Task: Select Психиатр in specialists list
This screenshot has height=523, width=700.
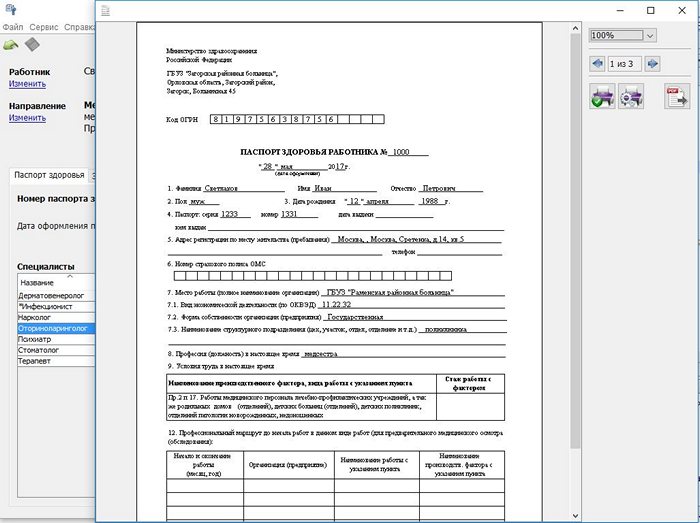Action: pyautogui.click(x=56, y=339)
